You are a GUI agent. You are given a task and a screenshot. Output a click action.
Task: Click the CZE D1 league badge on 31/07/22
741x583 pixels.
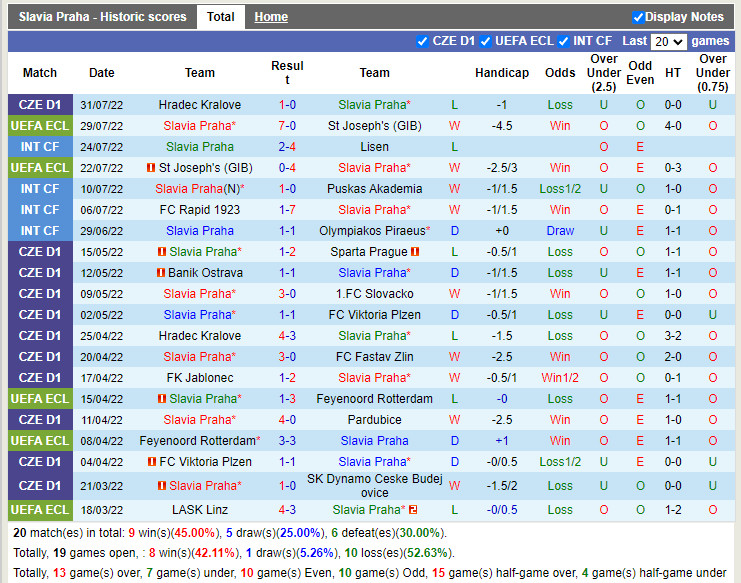click(x=40, y=105)
